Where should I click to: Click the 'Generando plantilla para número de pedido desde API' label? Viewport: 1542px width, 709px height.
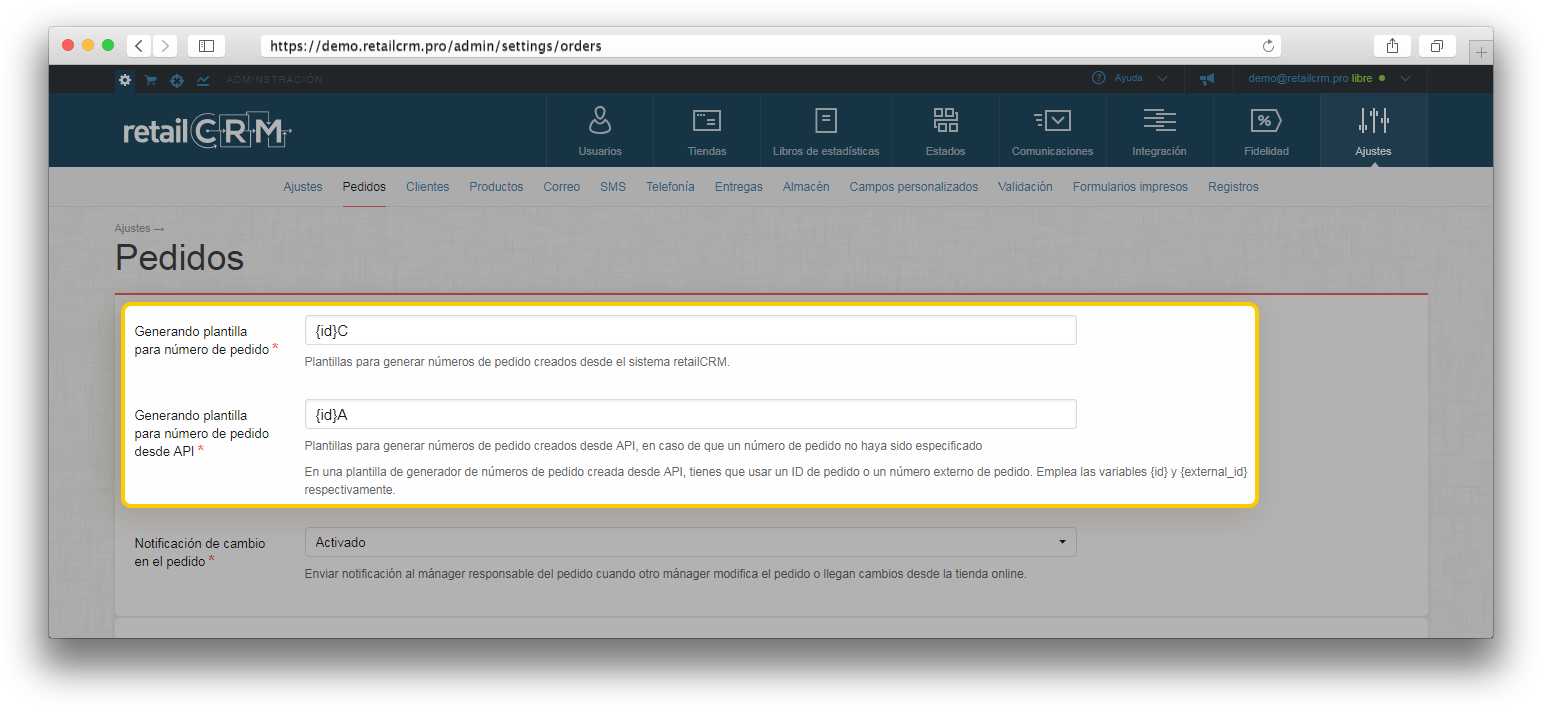[202, 433]
